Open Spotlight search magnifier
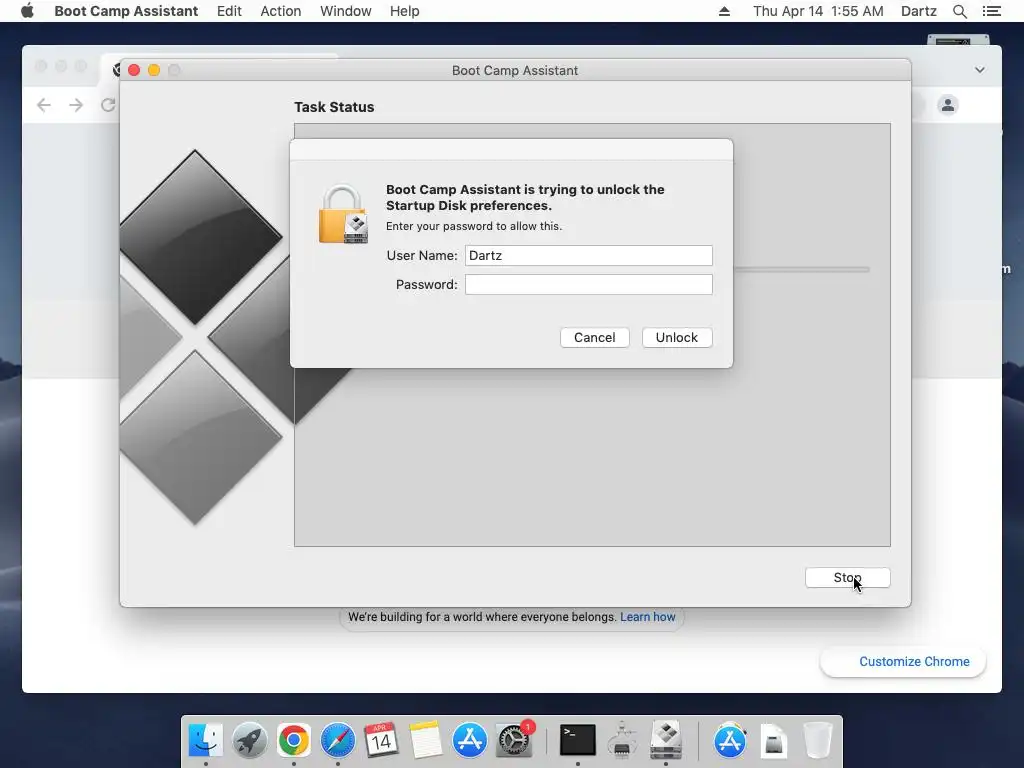This screenshot has height=768, width=1024. coord(959,11)
